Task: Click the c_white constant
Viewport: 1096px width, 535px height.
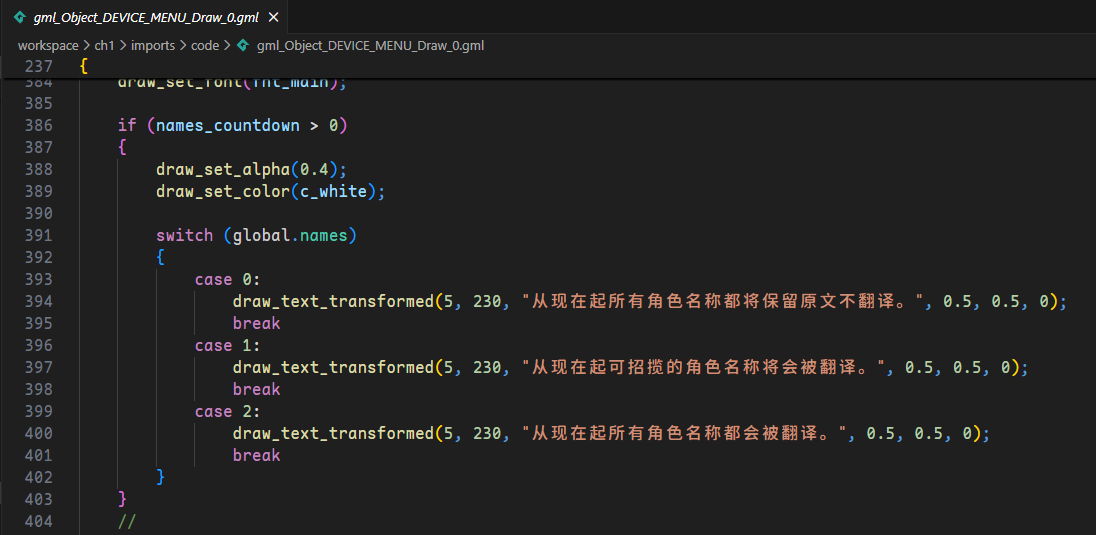Action: coord(333,192)
